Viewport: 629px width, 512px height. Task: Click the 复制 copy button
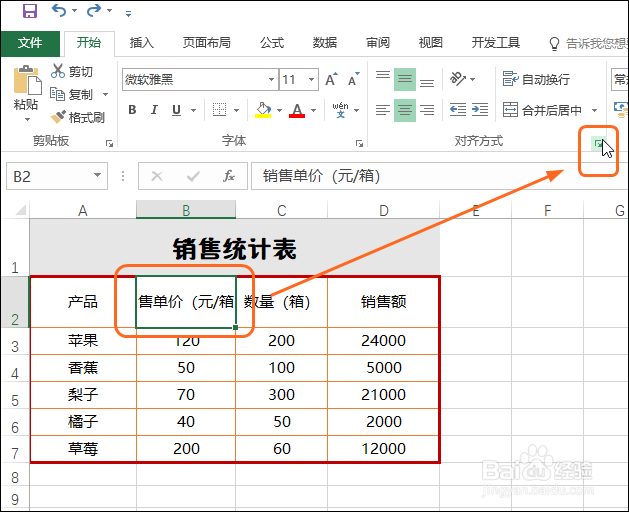[72, 94]
